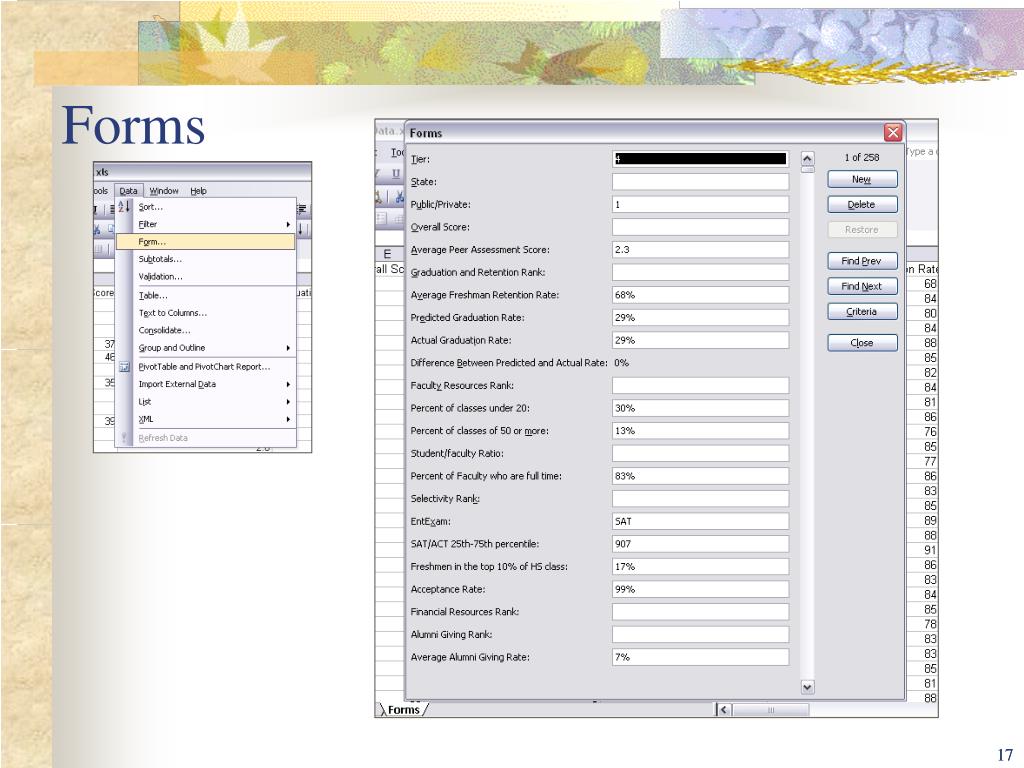The image size is (1024, 768).
Task: Choose Sort... from Data menu
Action: [206, 207]
